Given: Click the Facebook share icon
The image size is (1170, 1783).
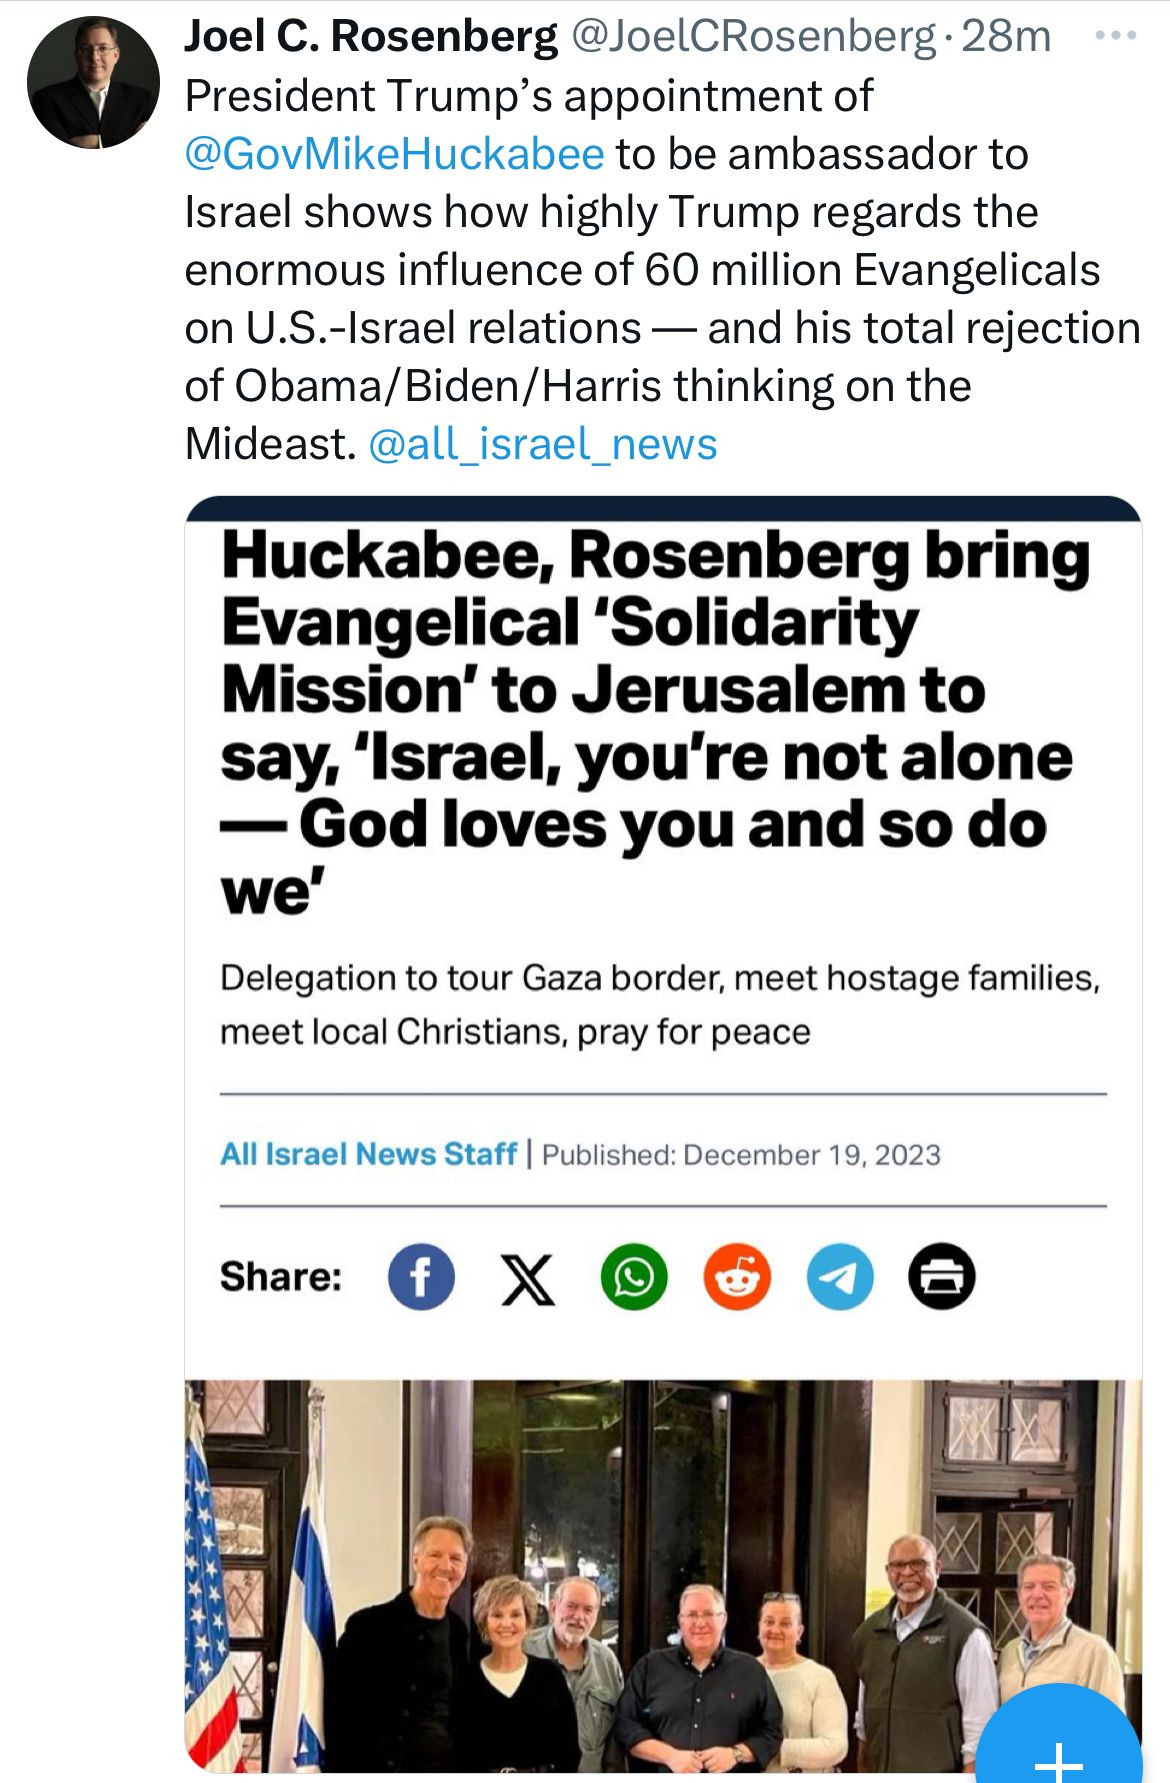Looking at the screenshot, I should tap(421, 1277).
